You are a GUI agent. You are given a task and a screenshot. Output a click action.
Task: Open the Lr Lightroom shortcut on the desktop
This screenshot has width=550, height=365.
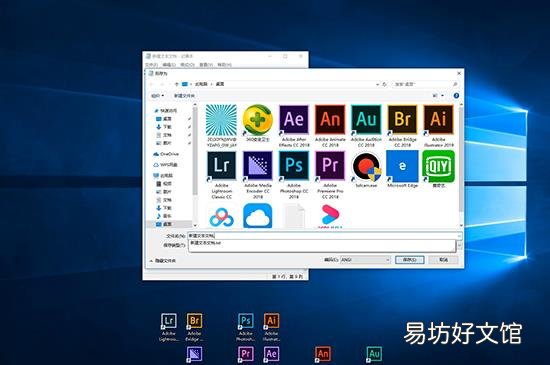[x=169, y=327]
